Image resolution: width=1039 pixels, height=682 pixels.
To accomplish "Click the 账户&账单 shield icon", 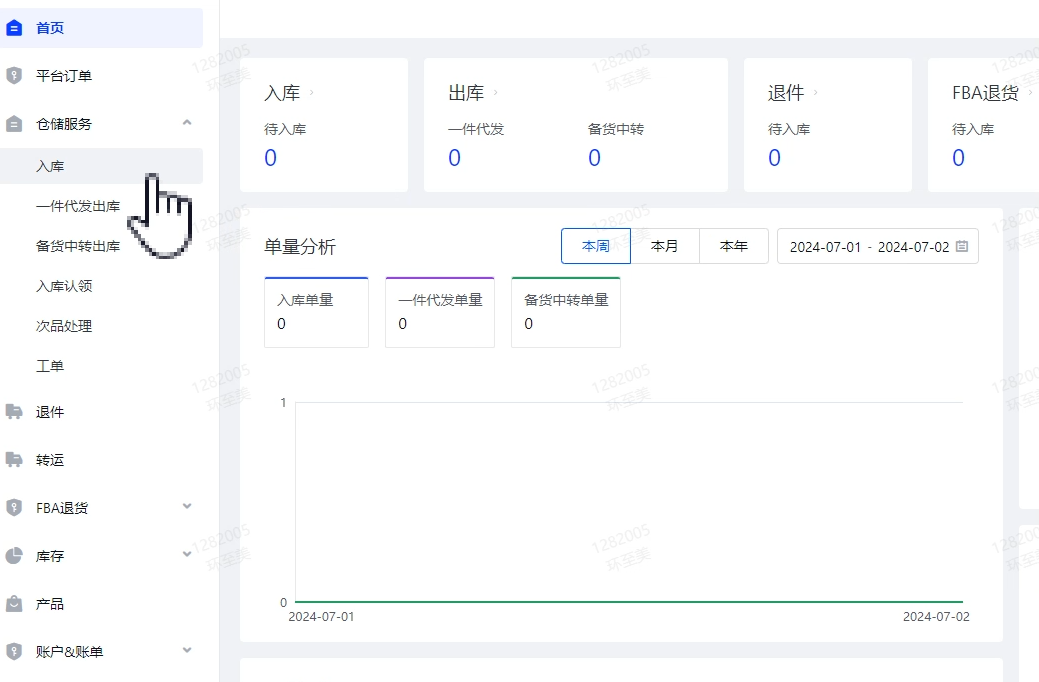I will point(14,652).
